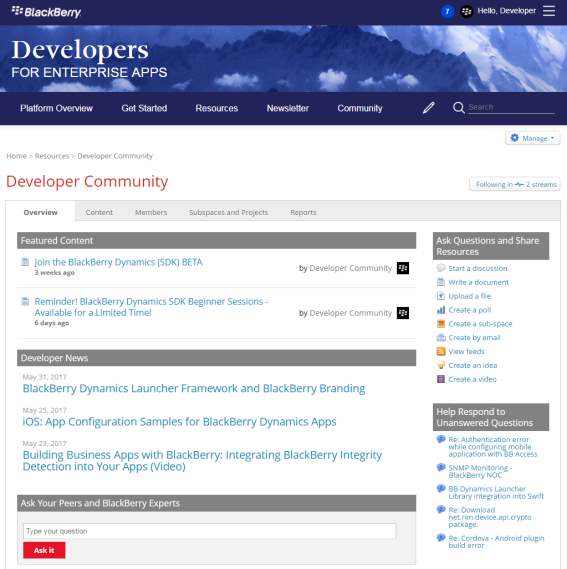567x569 pixels.
Task: Click the pencil edit icon in navigation bar
Action: pos(428,108)
